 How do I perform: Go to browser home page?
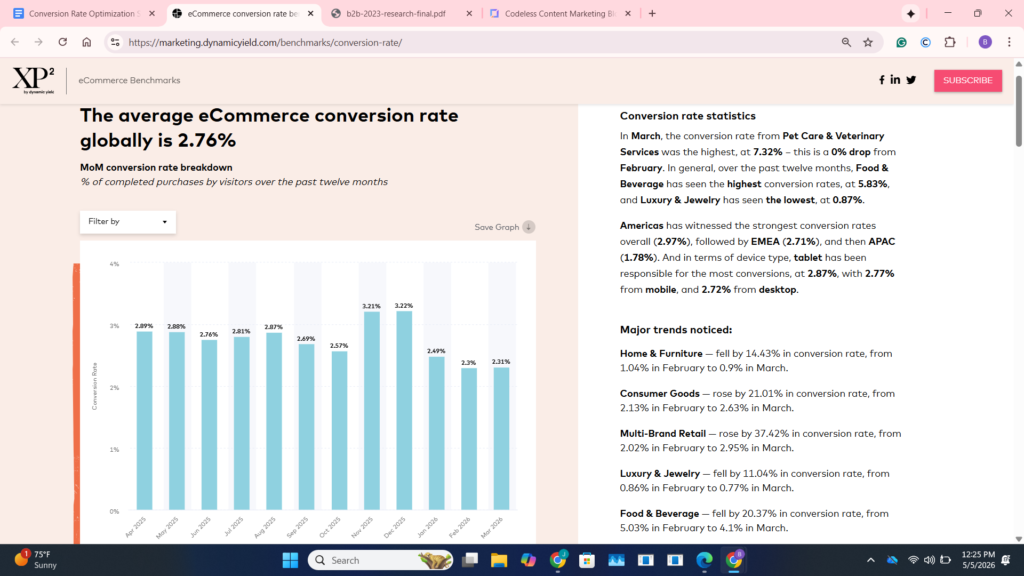tap(87, 42)
